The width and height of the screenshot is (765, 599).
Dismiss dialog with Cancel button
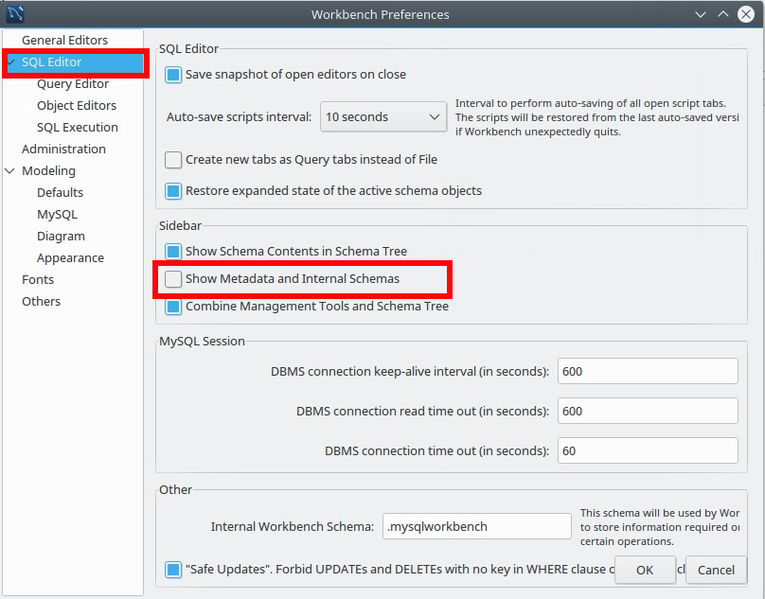[716, 570]
